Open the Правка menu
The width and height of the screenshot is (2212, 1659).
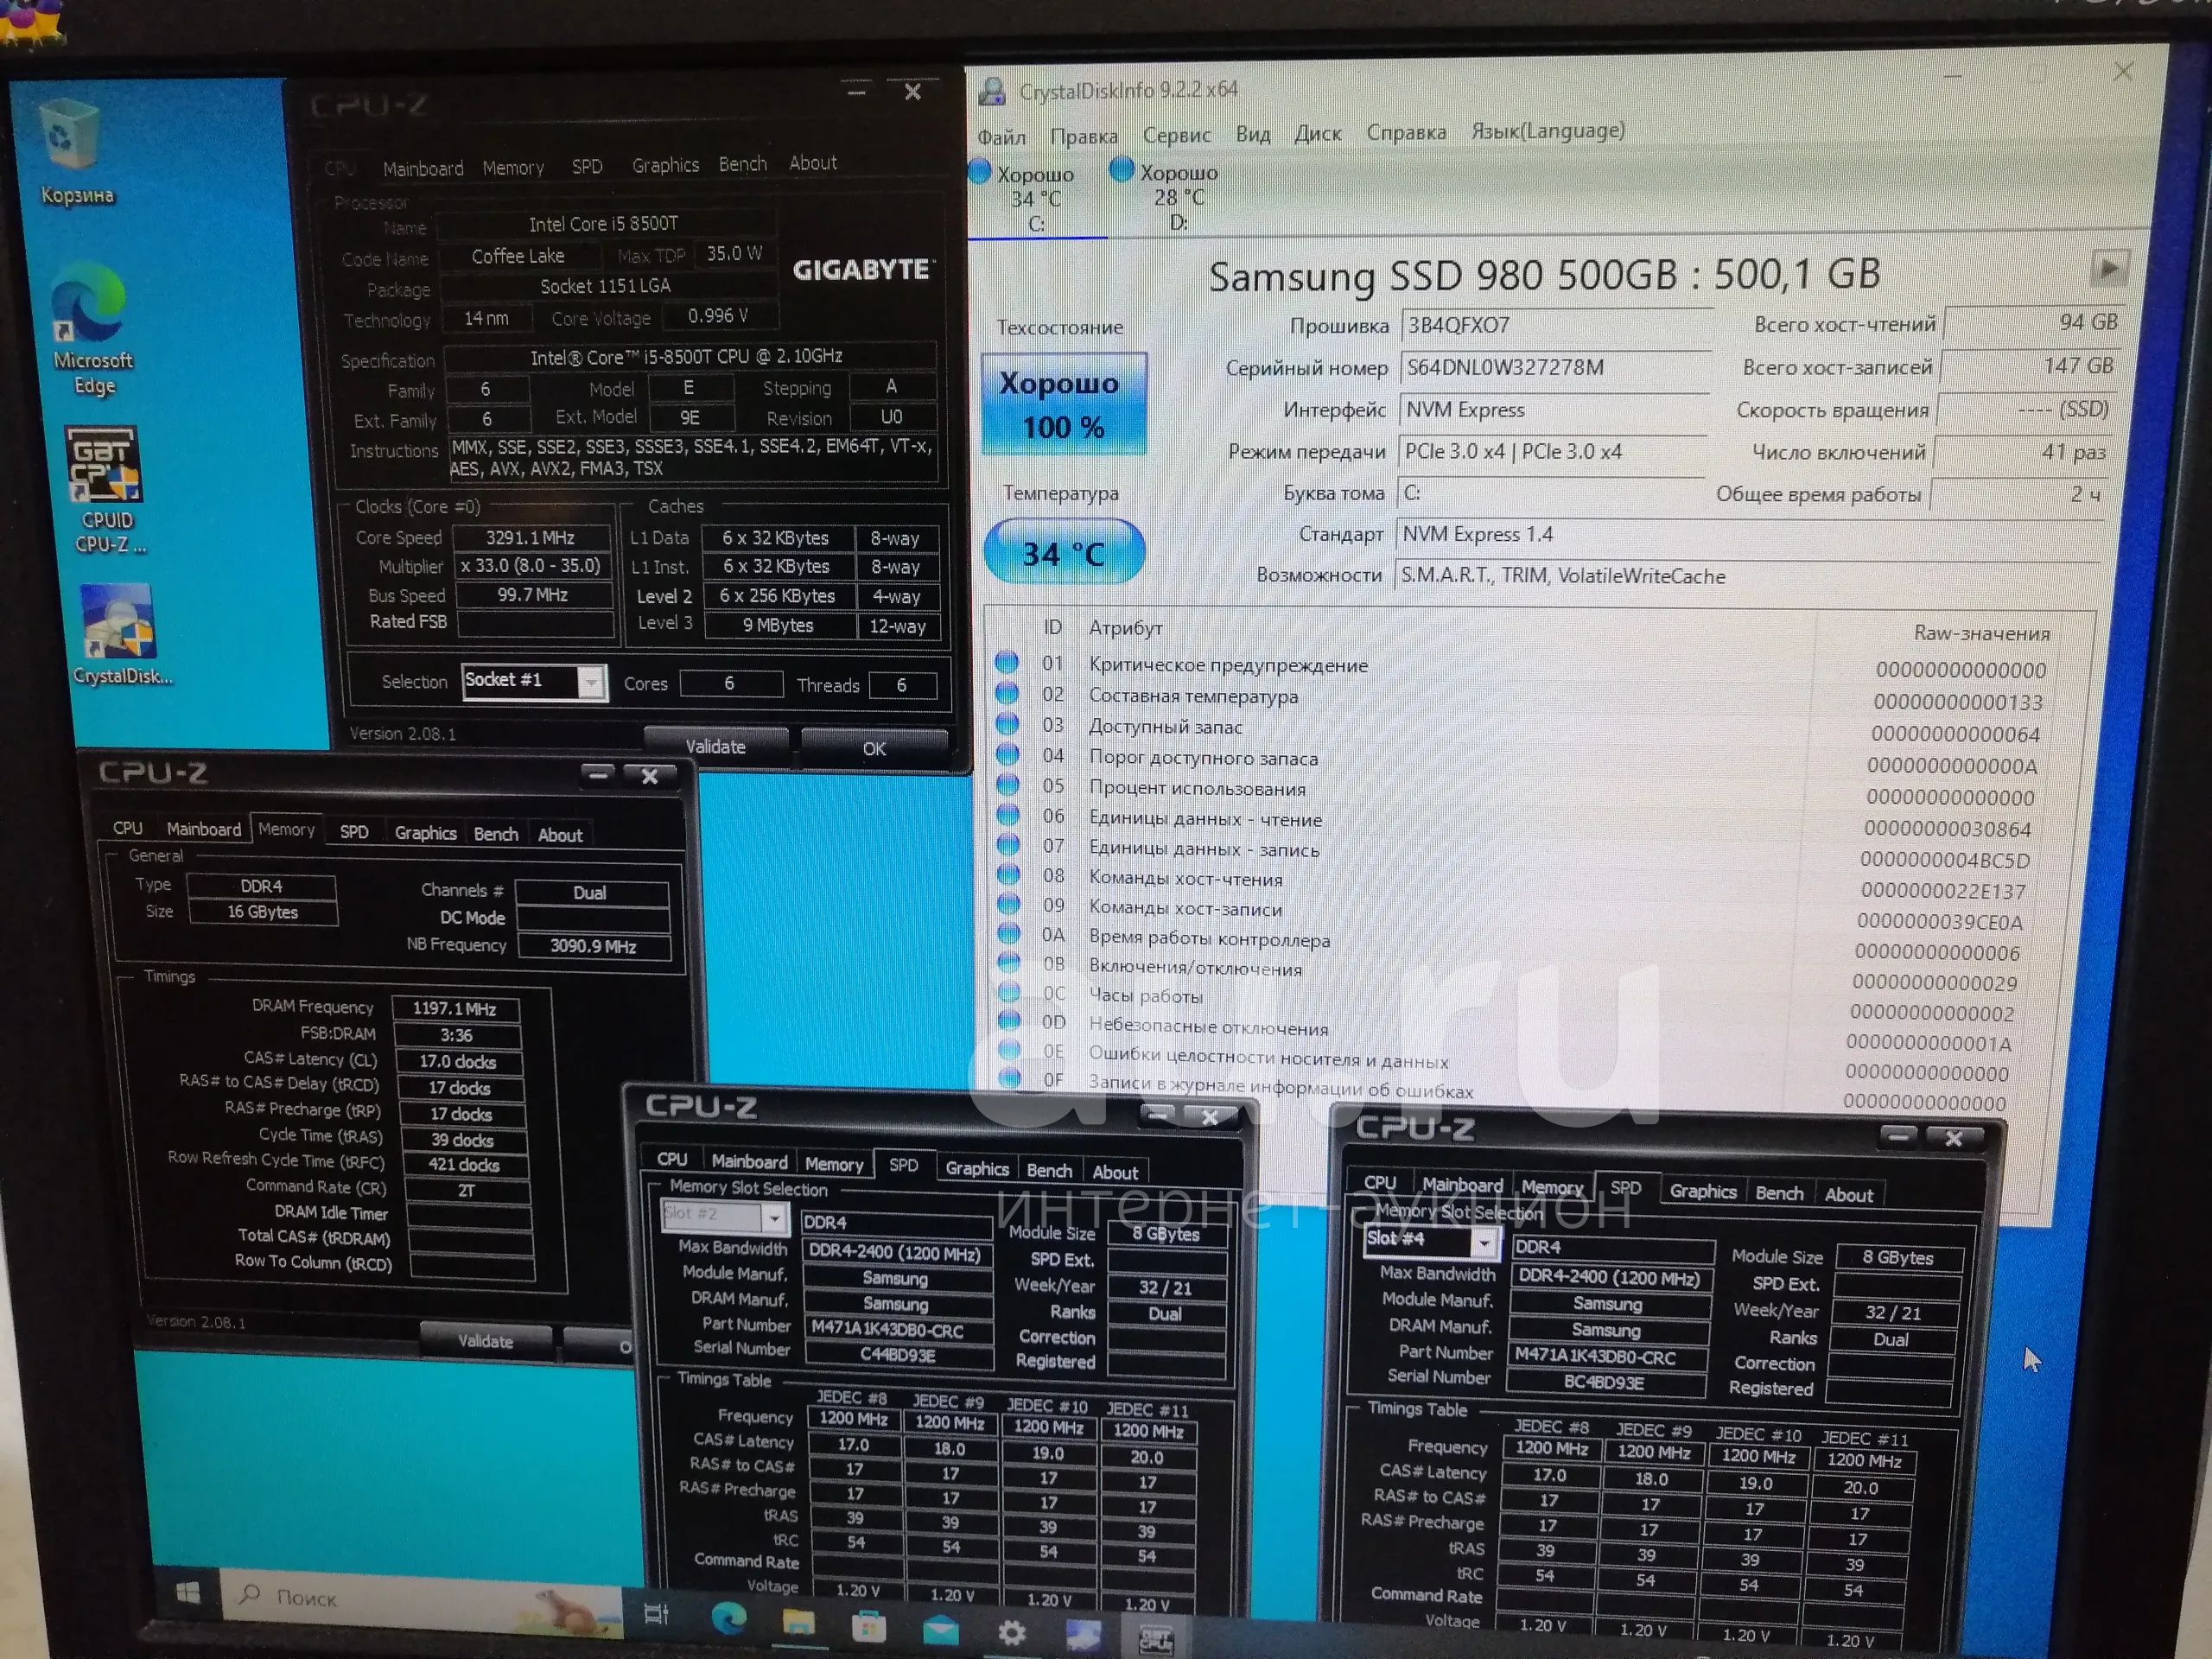pos(1083,136)
